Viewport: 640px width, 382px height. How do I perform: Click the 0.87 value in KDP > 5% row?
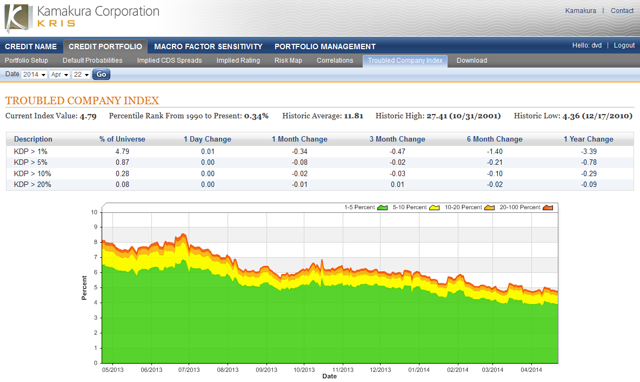tap(122, 162)
